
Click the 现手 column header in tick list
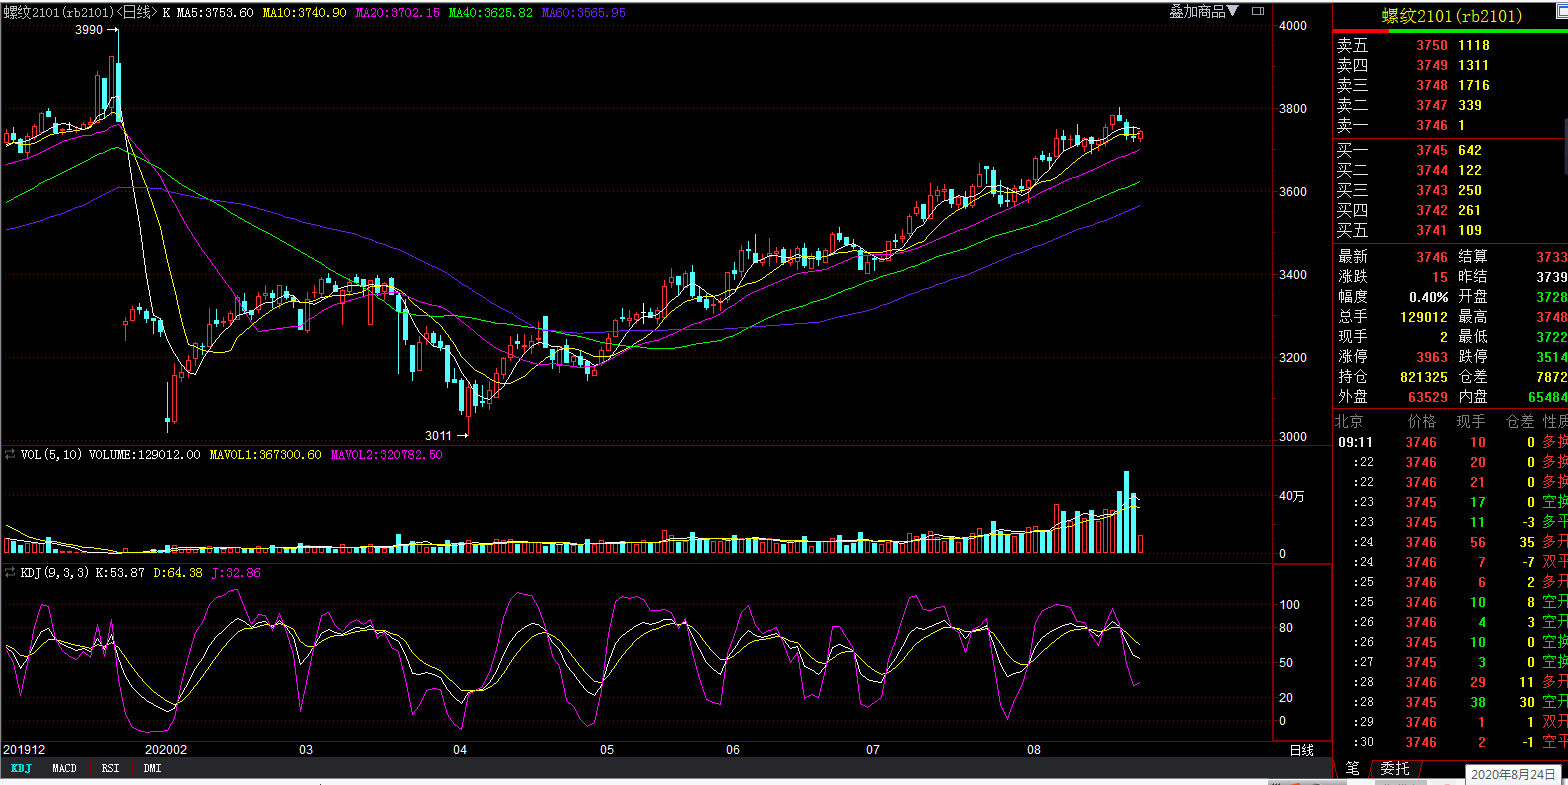(1471, 422)
